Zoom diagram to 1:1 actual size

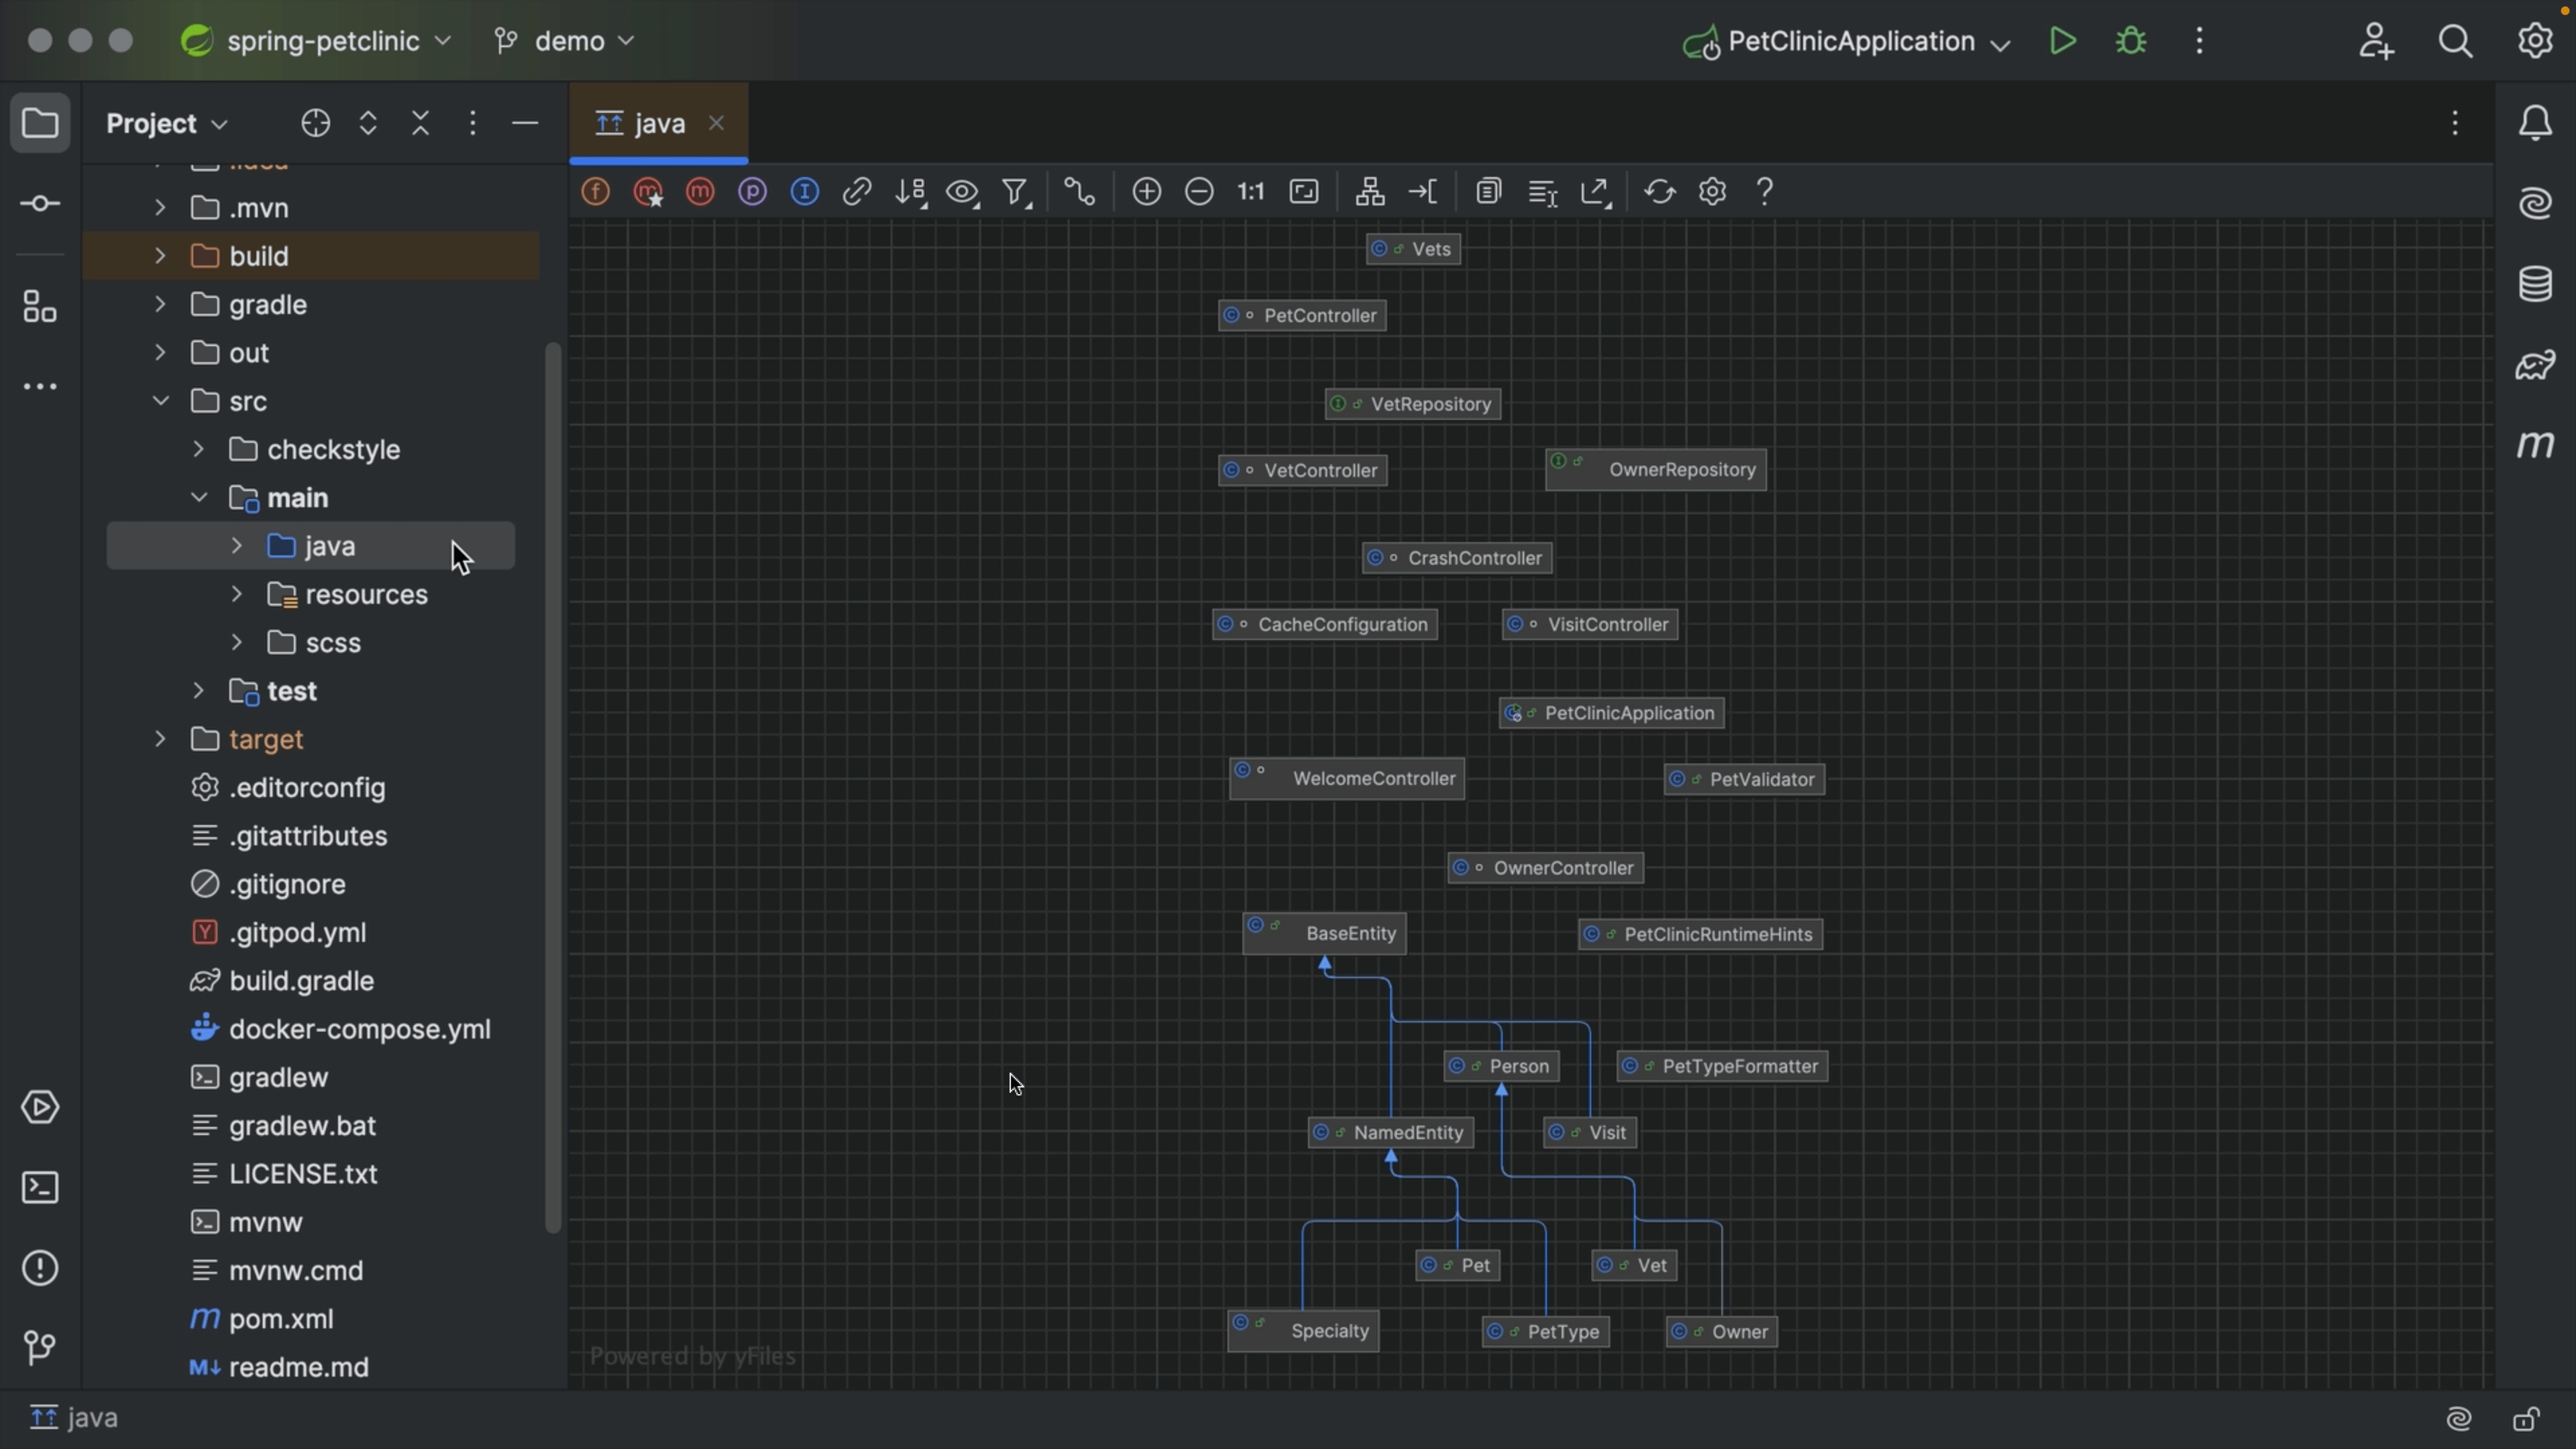pos(1250,192)
